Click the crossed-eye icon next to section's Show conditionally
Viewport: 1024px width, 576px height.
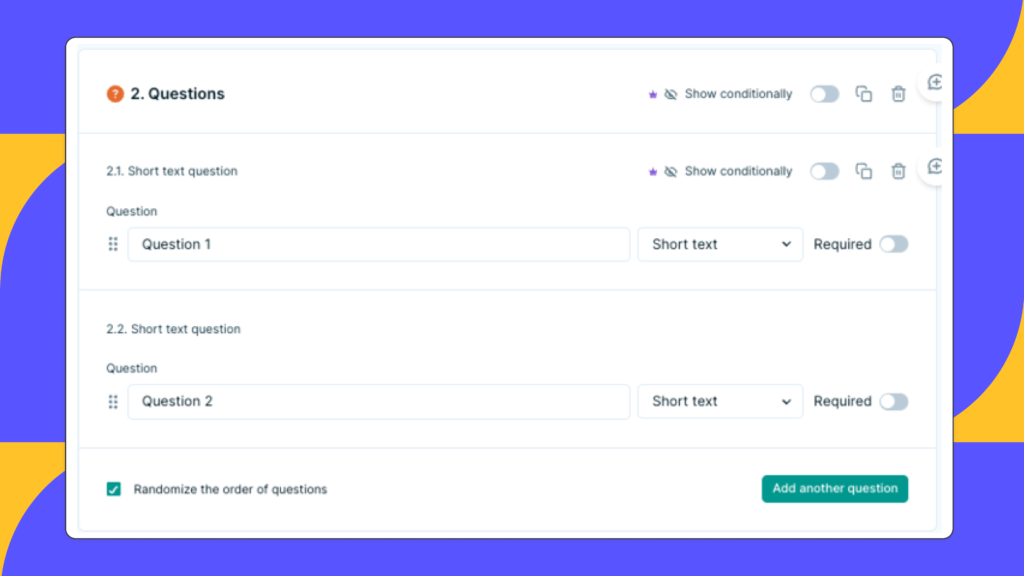point(671,93)
